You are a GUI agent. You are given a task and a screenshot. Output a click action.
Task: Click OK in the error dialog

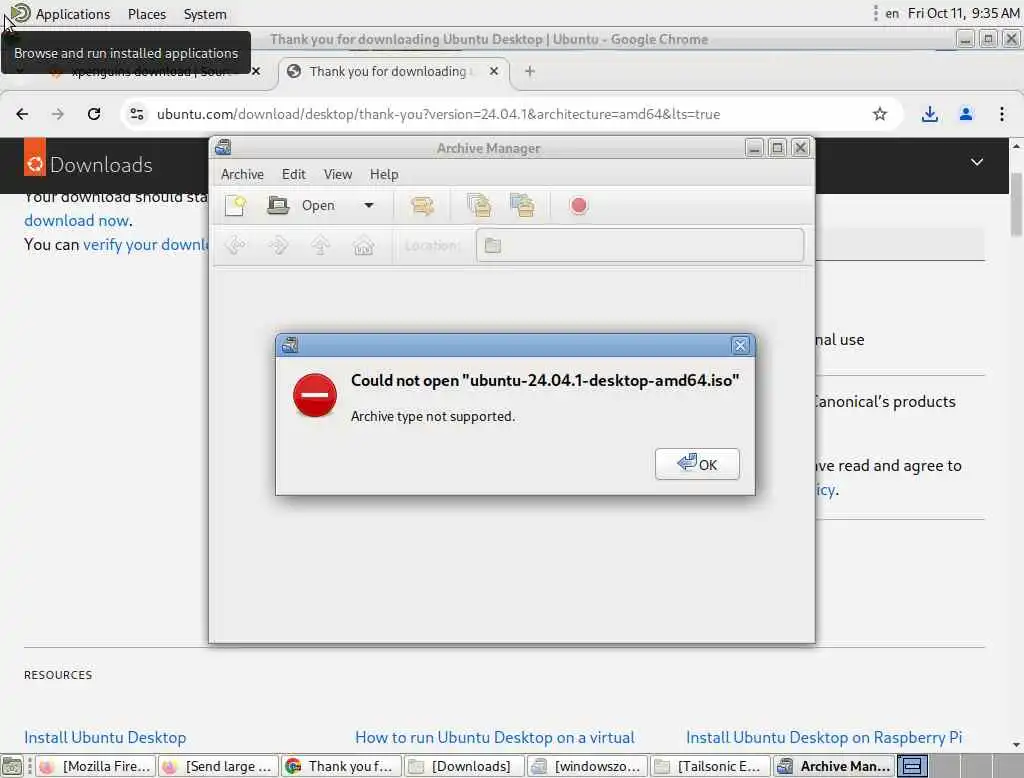(697, 464)
